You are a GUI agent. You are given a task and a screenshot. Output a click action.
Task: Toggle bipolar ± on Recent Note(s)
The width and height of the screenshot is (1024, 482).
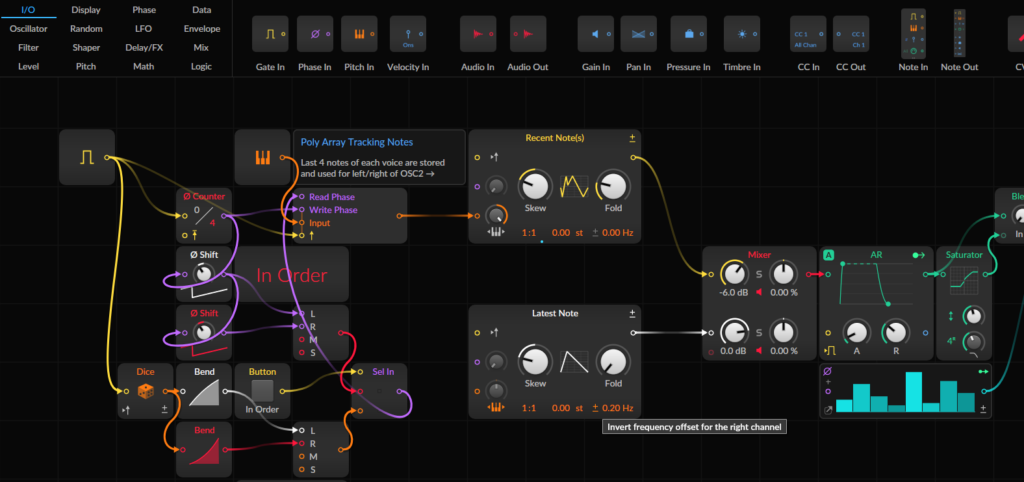[632, 138]
